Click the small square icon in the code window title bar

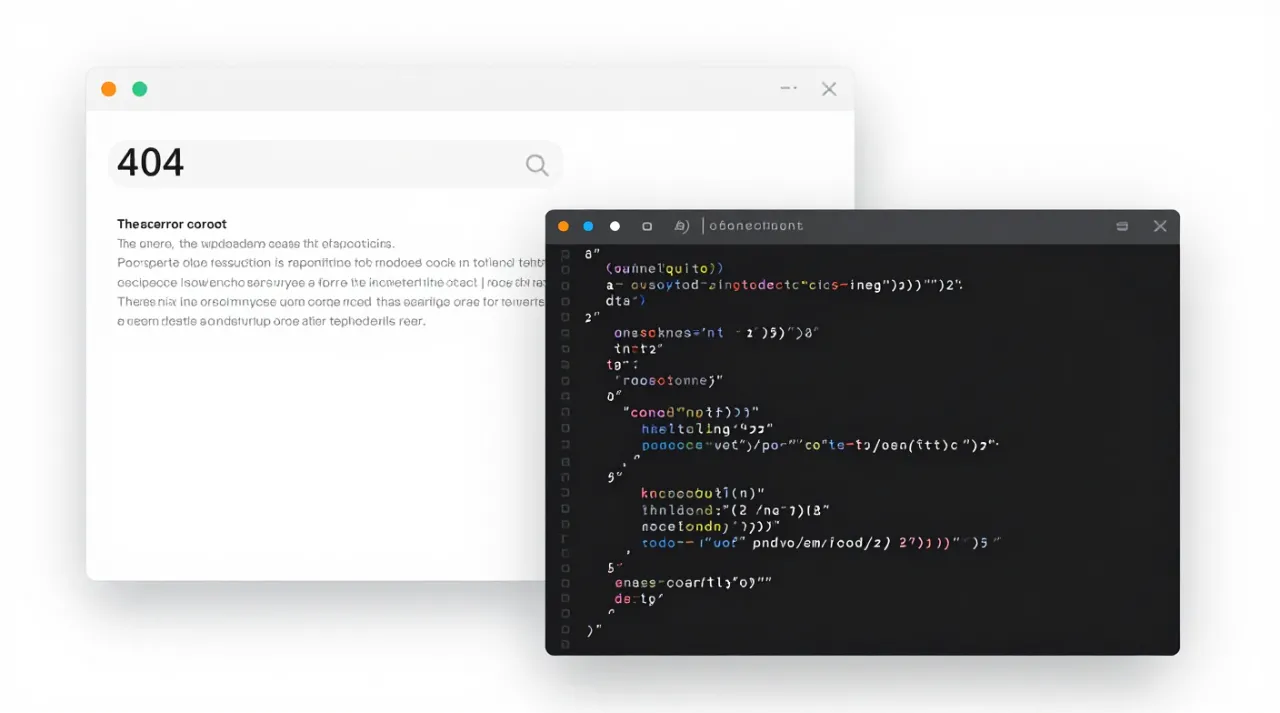pyautogui.click(x=647, y=226)
